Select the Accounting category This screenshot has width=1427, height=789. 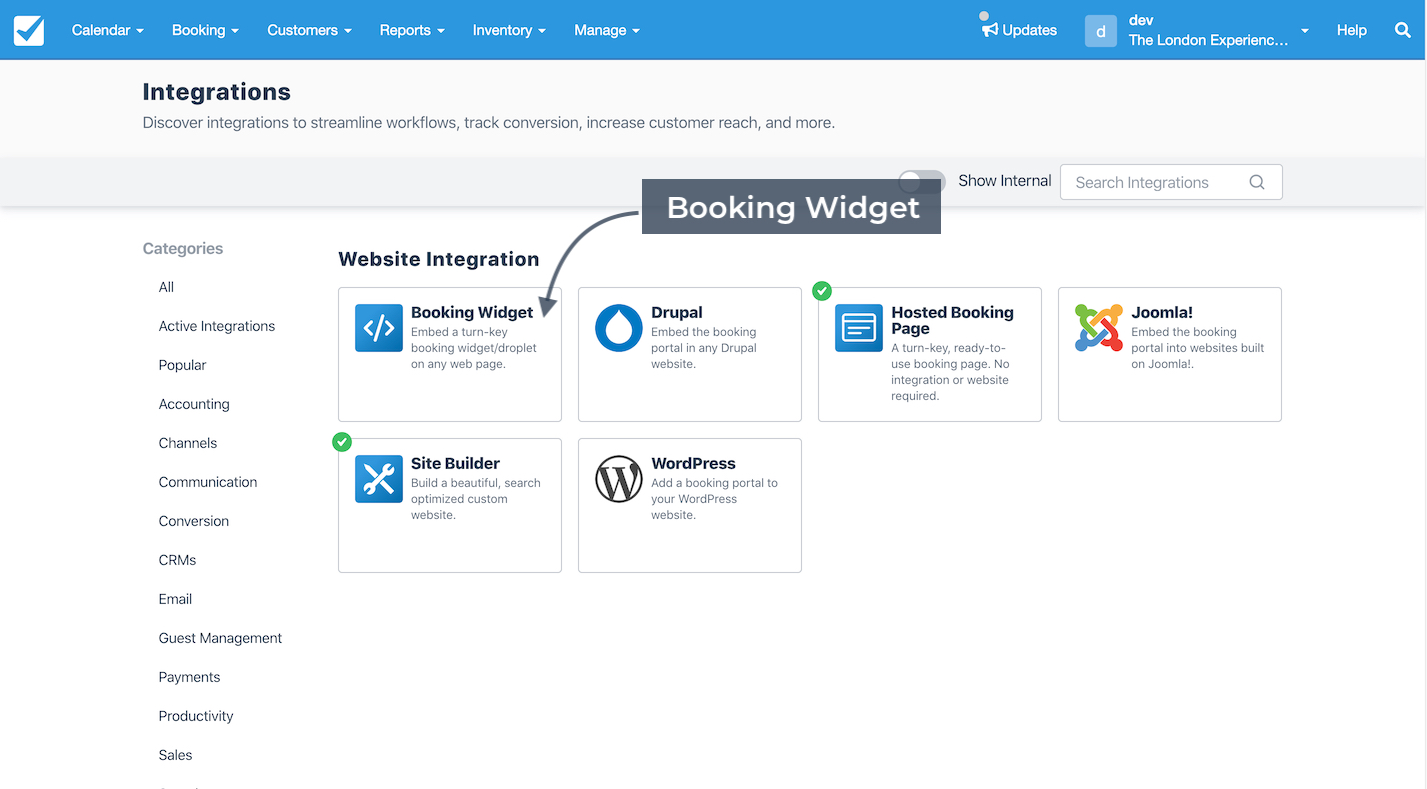pyautogui.click(x=194, y=404)
